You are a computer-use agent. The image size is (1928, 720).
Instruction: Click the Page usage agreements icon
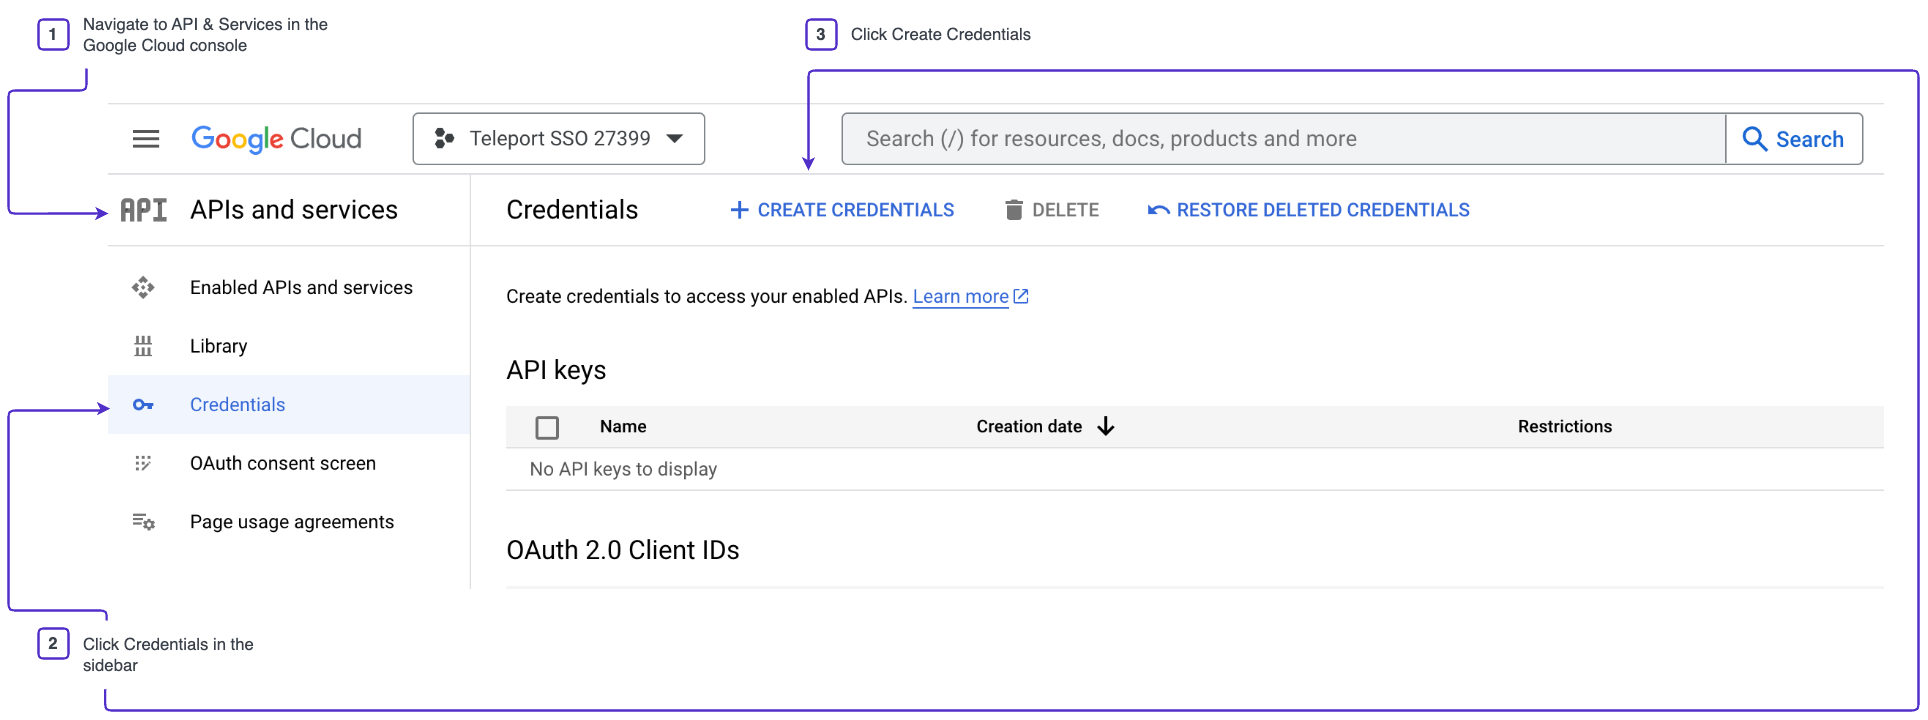pyautogui.click(x=143, y=522)
